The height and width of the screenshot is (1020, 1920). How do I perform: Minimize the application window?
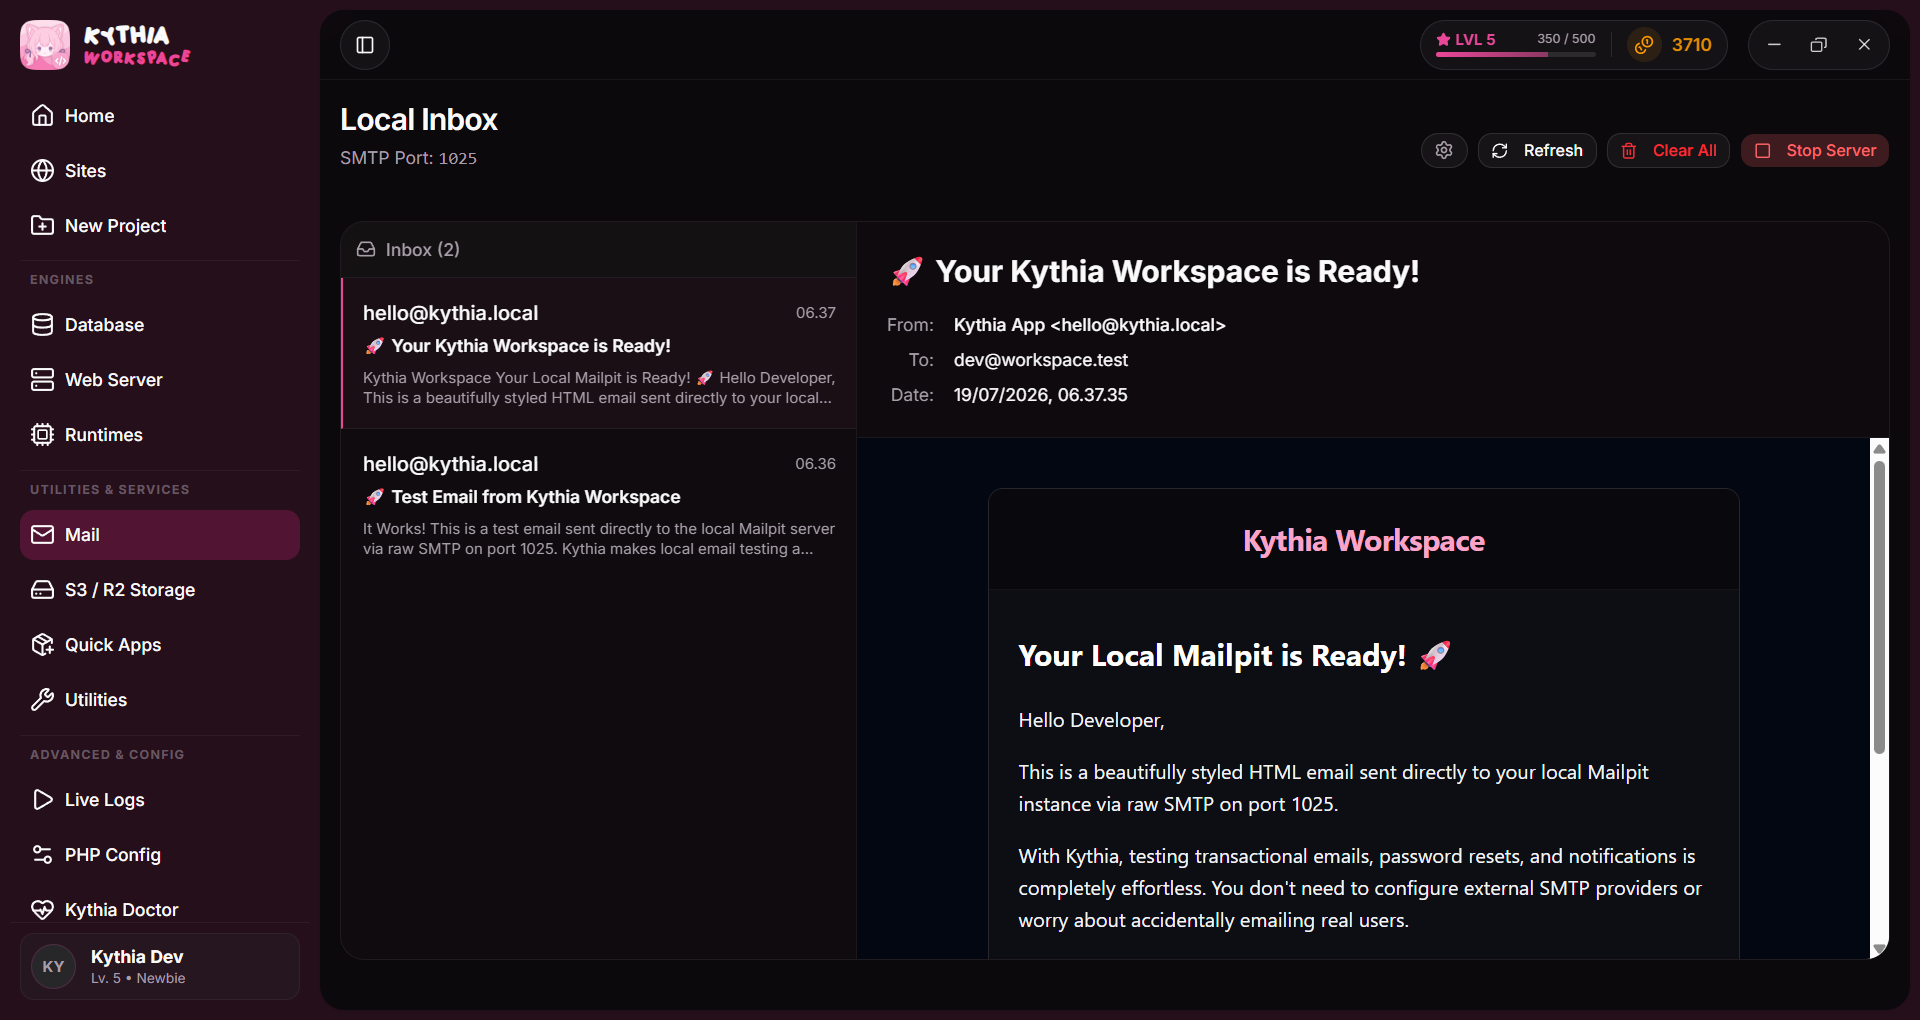pos(1774,45)
